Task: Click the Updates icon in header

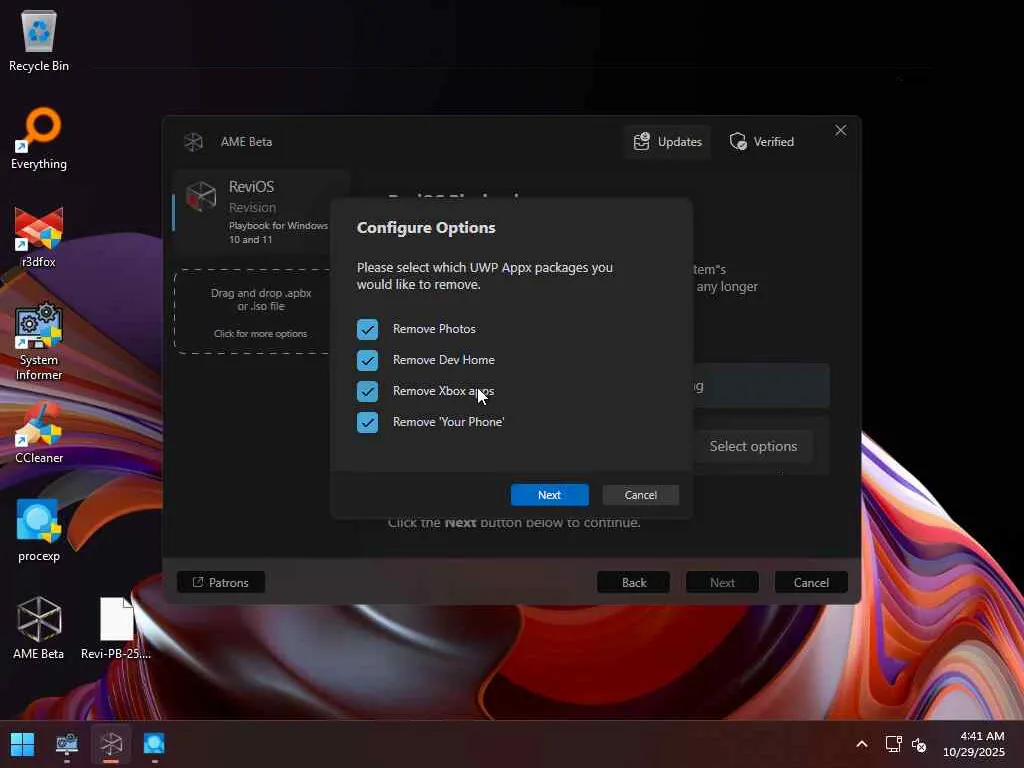Action: (641, 142)
